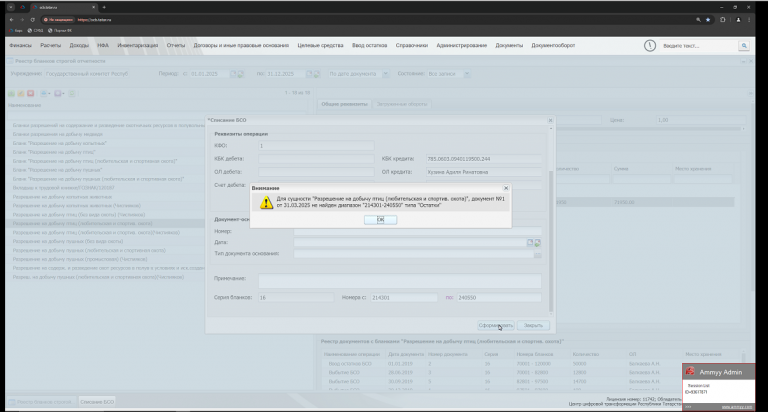Click the calendar icon in the Дата field
This screenshot has width=768, height=412.
click(530, 242)
